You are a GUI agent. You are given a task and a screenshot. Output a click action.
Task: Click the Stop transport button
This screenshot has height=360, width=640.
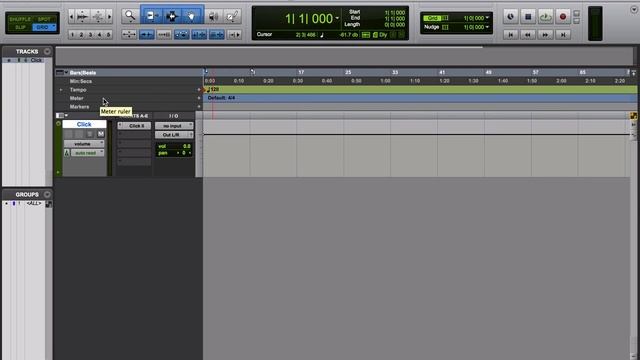pos(528,17)
